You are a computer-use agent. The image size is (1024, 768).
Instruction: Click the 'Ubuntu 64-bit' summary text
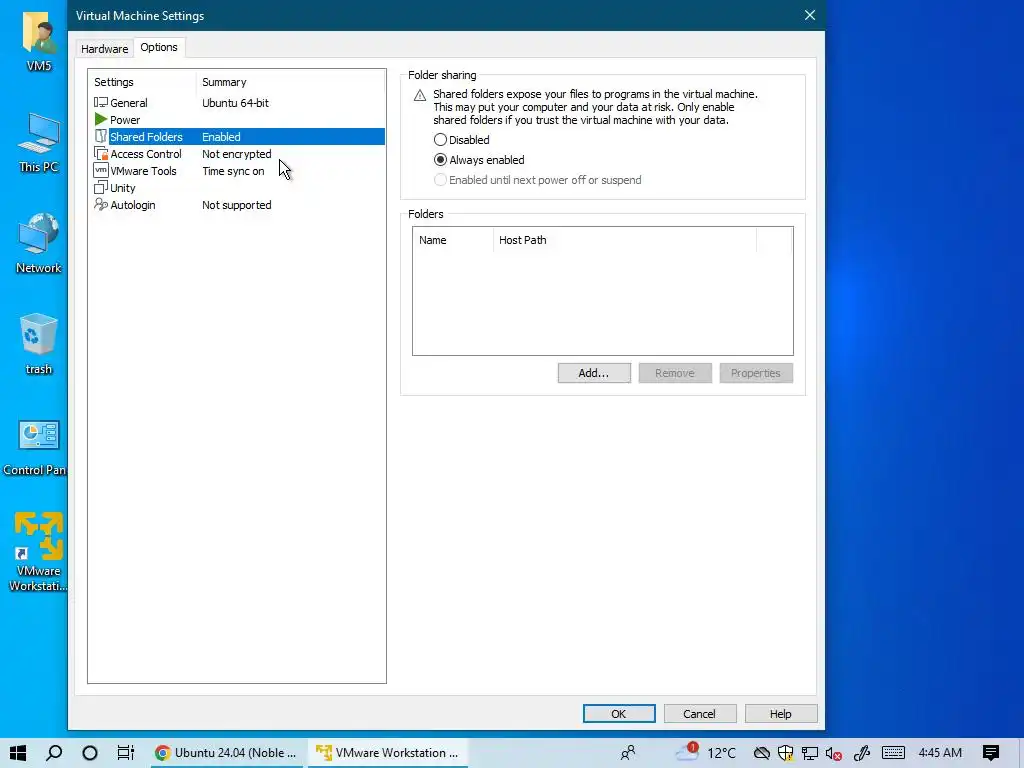coord(235,103)
